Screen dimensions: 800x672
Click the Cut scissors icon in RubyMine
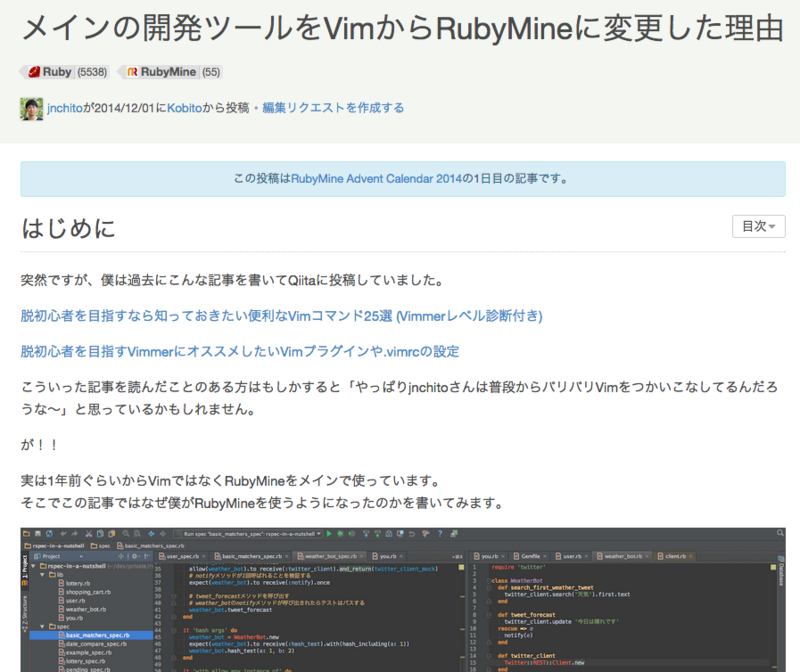click(x=89, y=534)
